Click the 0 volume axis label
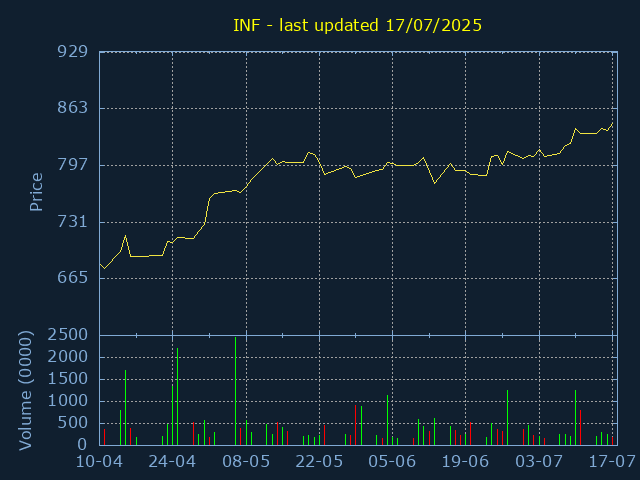640x480 pixels. point(83,444)
